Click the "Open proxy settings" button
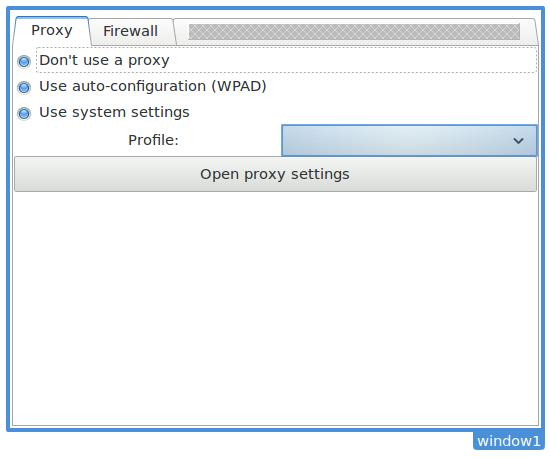Viewport: 550px width, 458px height. 275,174
